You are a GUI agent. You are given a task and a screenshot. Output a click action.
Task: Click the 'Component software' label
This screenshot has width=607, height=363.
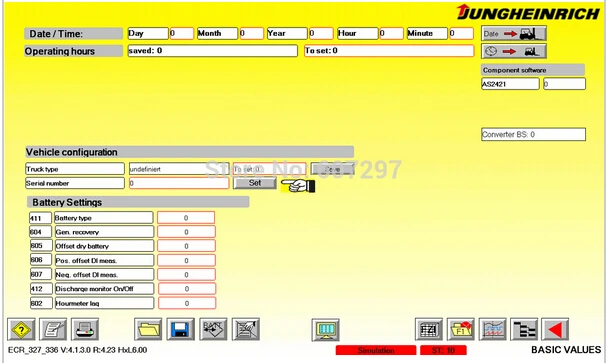(533, 70)
